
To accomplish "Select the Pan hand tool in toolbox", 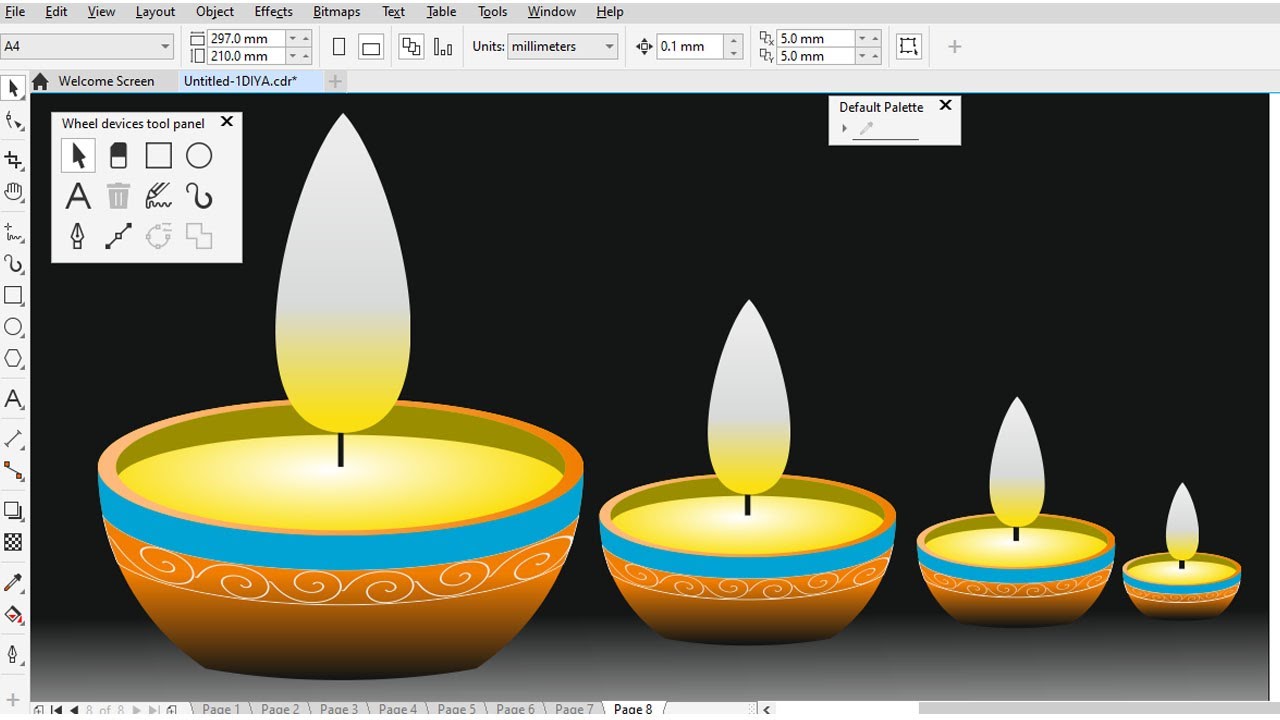I will point(13,192).
